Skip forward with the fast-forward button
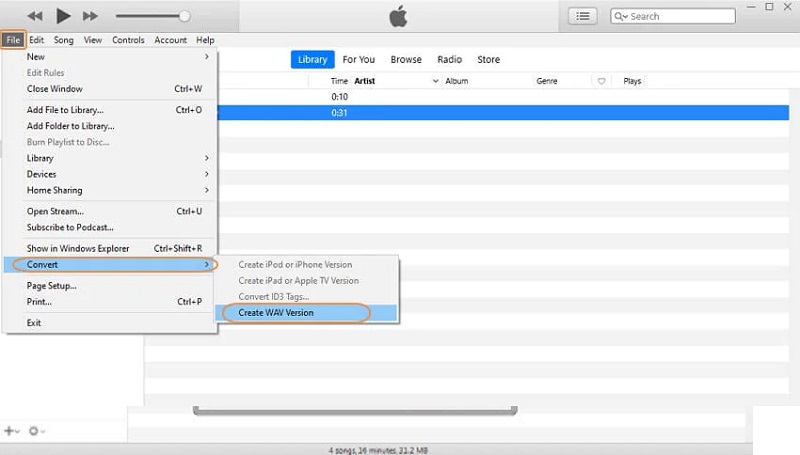The height and width of the screenshot is (455, 800). 90,16
